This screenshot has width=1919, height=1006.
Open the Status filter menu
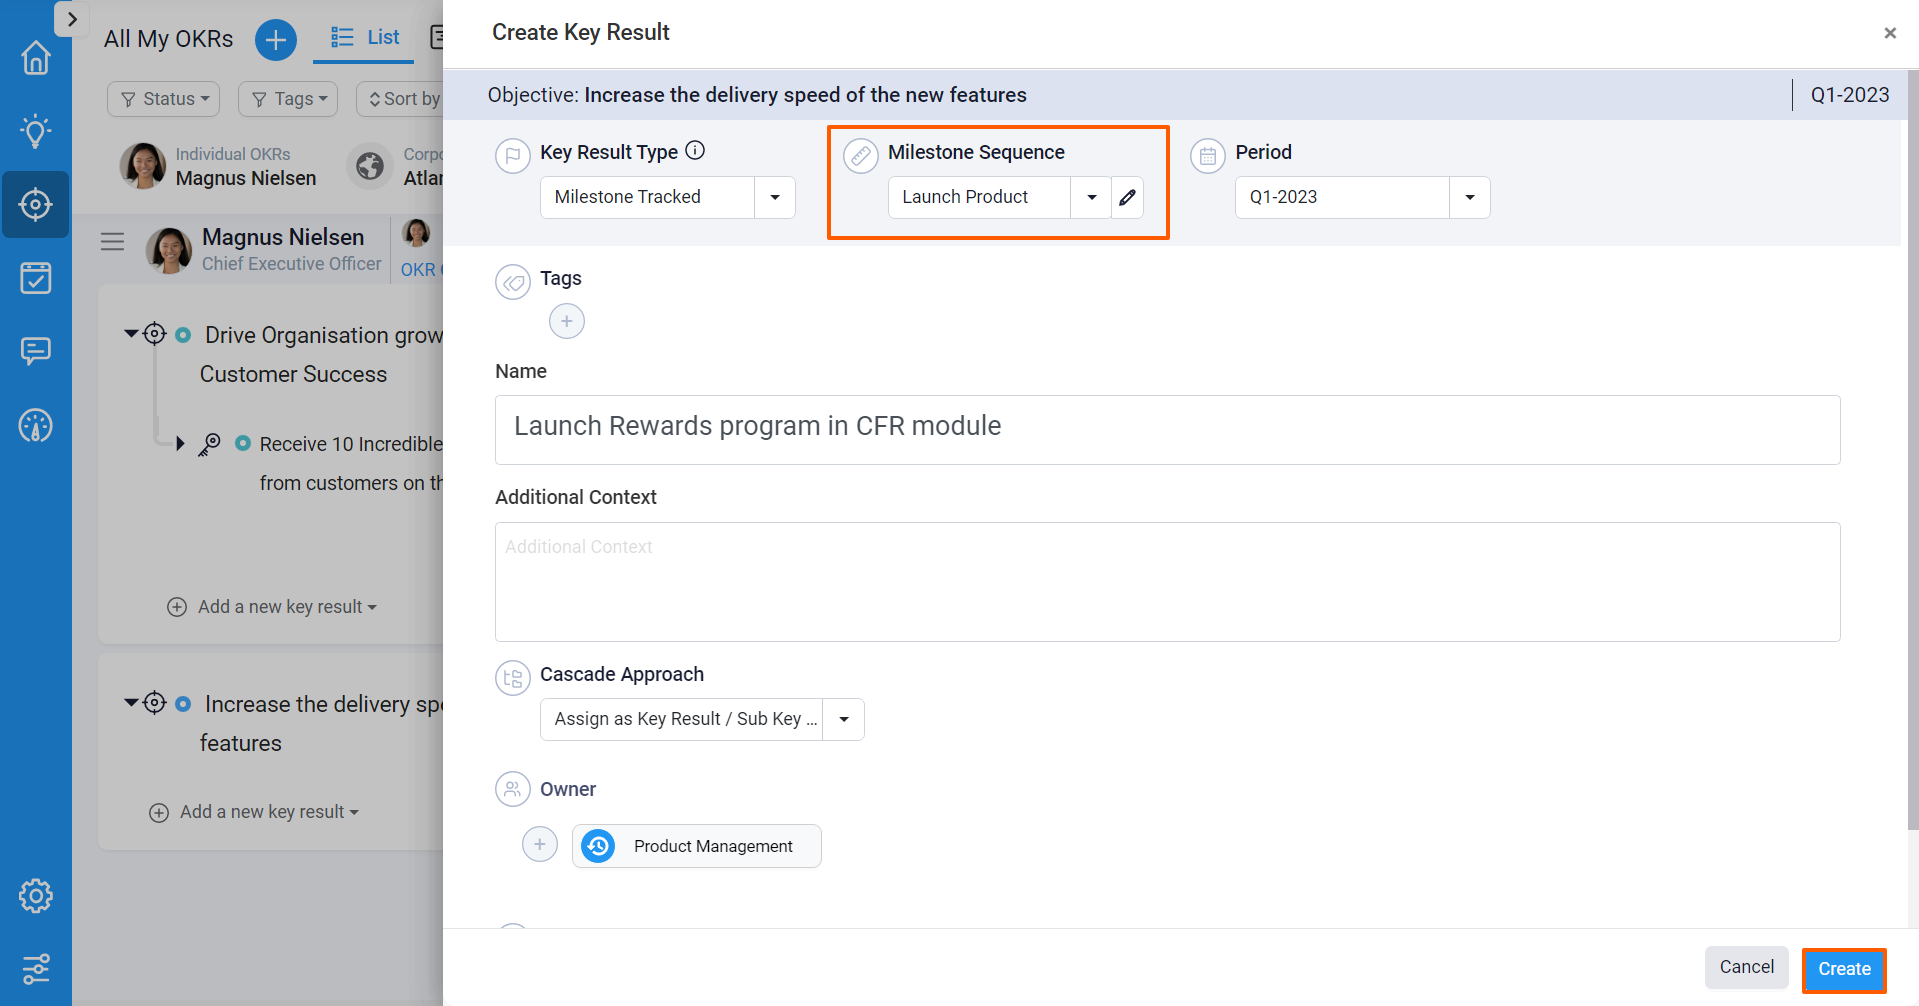(164, 99)
